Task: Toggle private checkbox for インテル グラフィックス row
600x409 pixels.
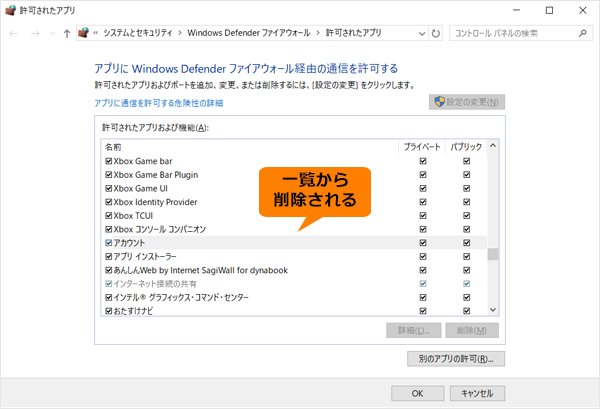Action: pyautogui.click(x=423, y=297)
